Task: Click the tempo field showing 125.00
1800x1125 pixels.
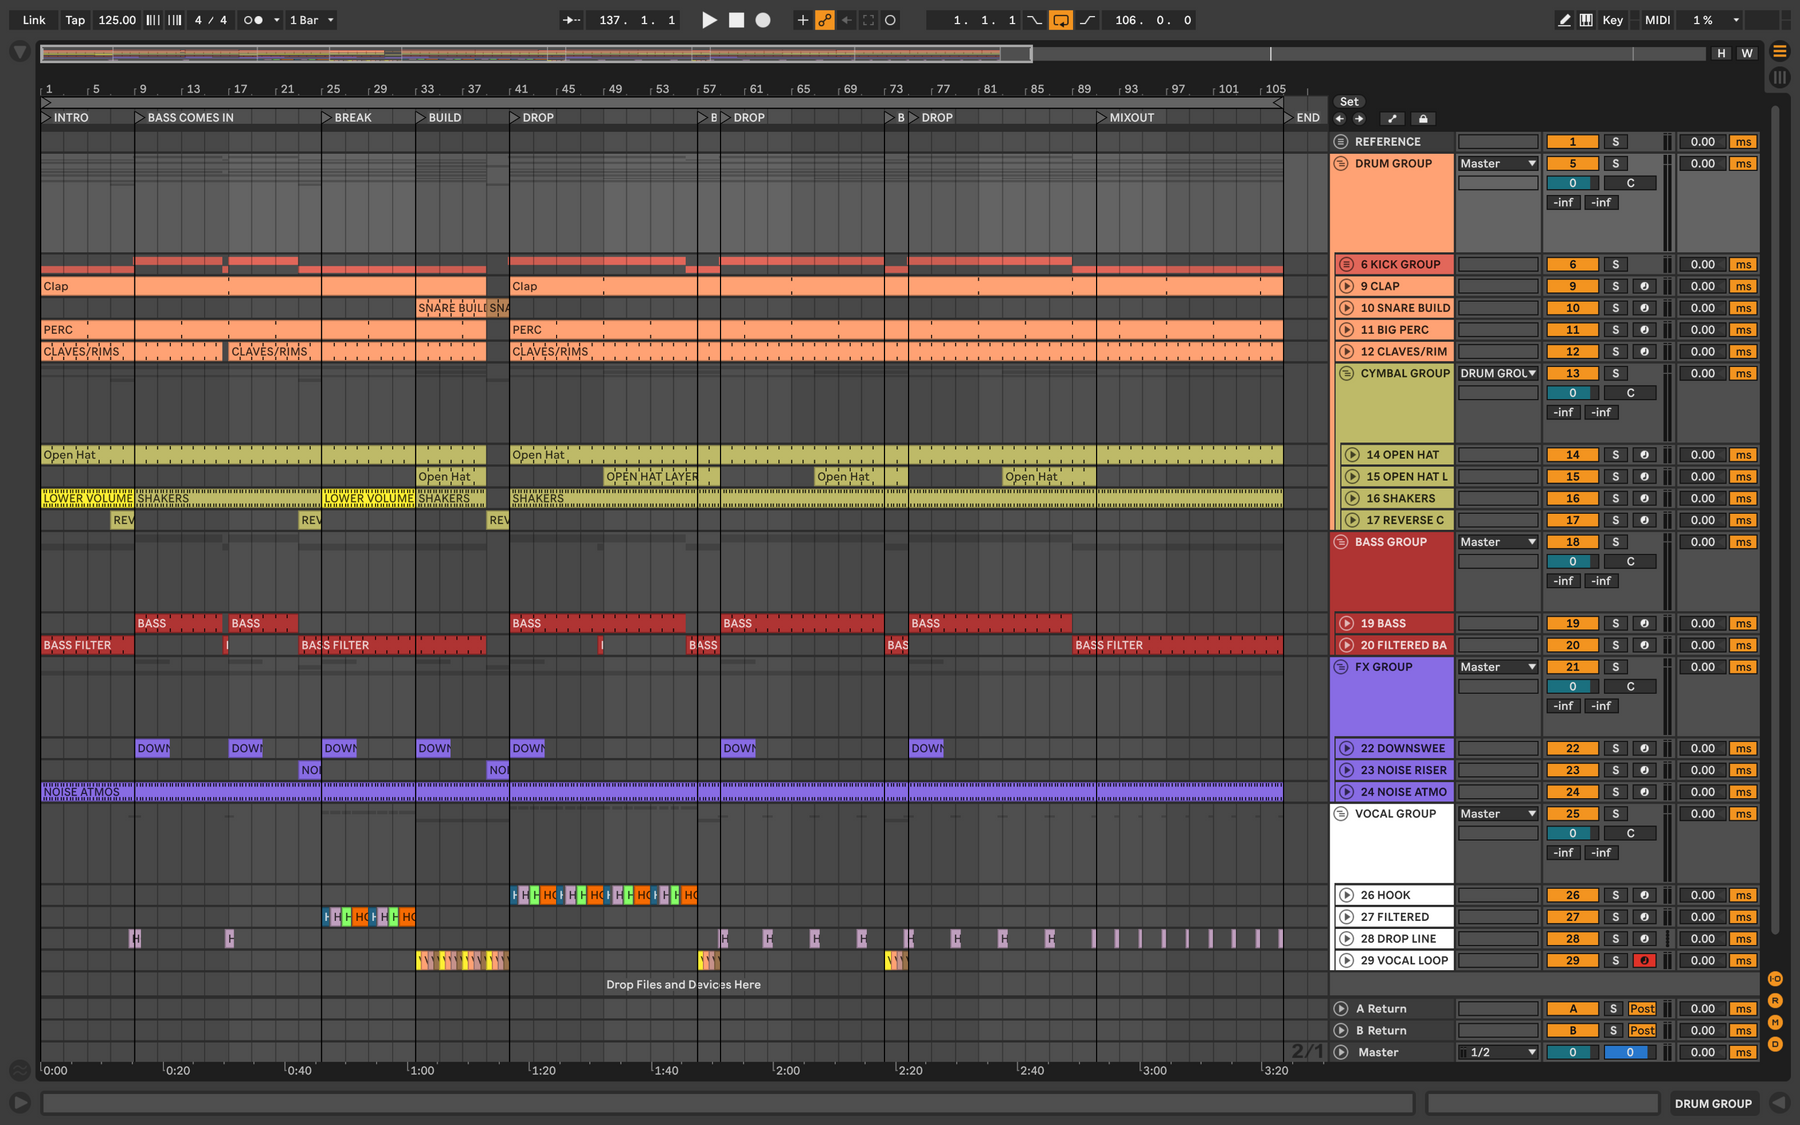Action: pos(117,20)
